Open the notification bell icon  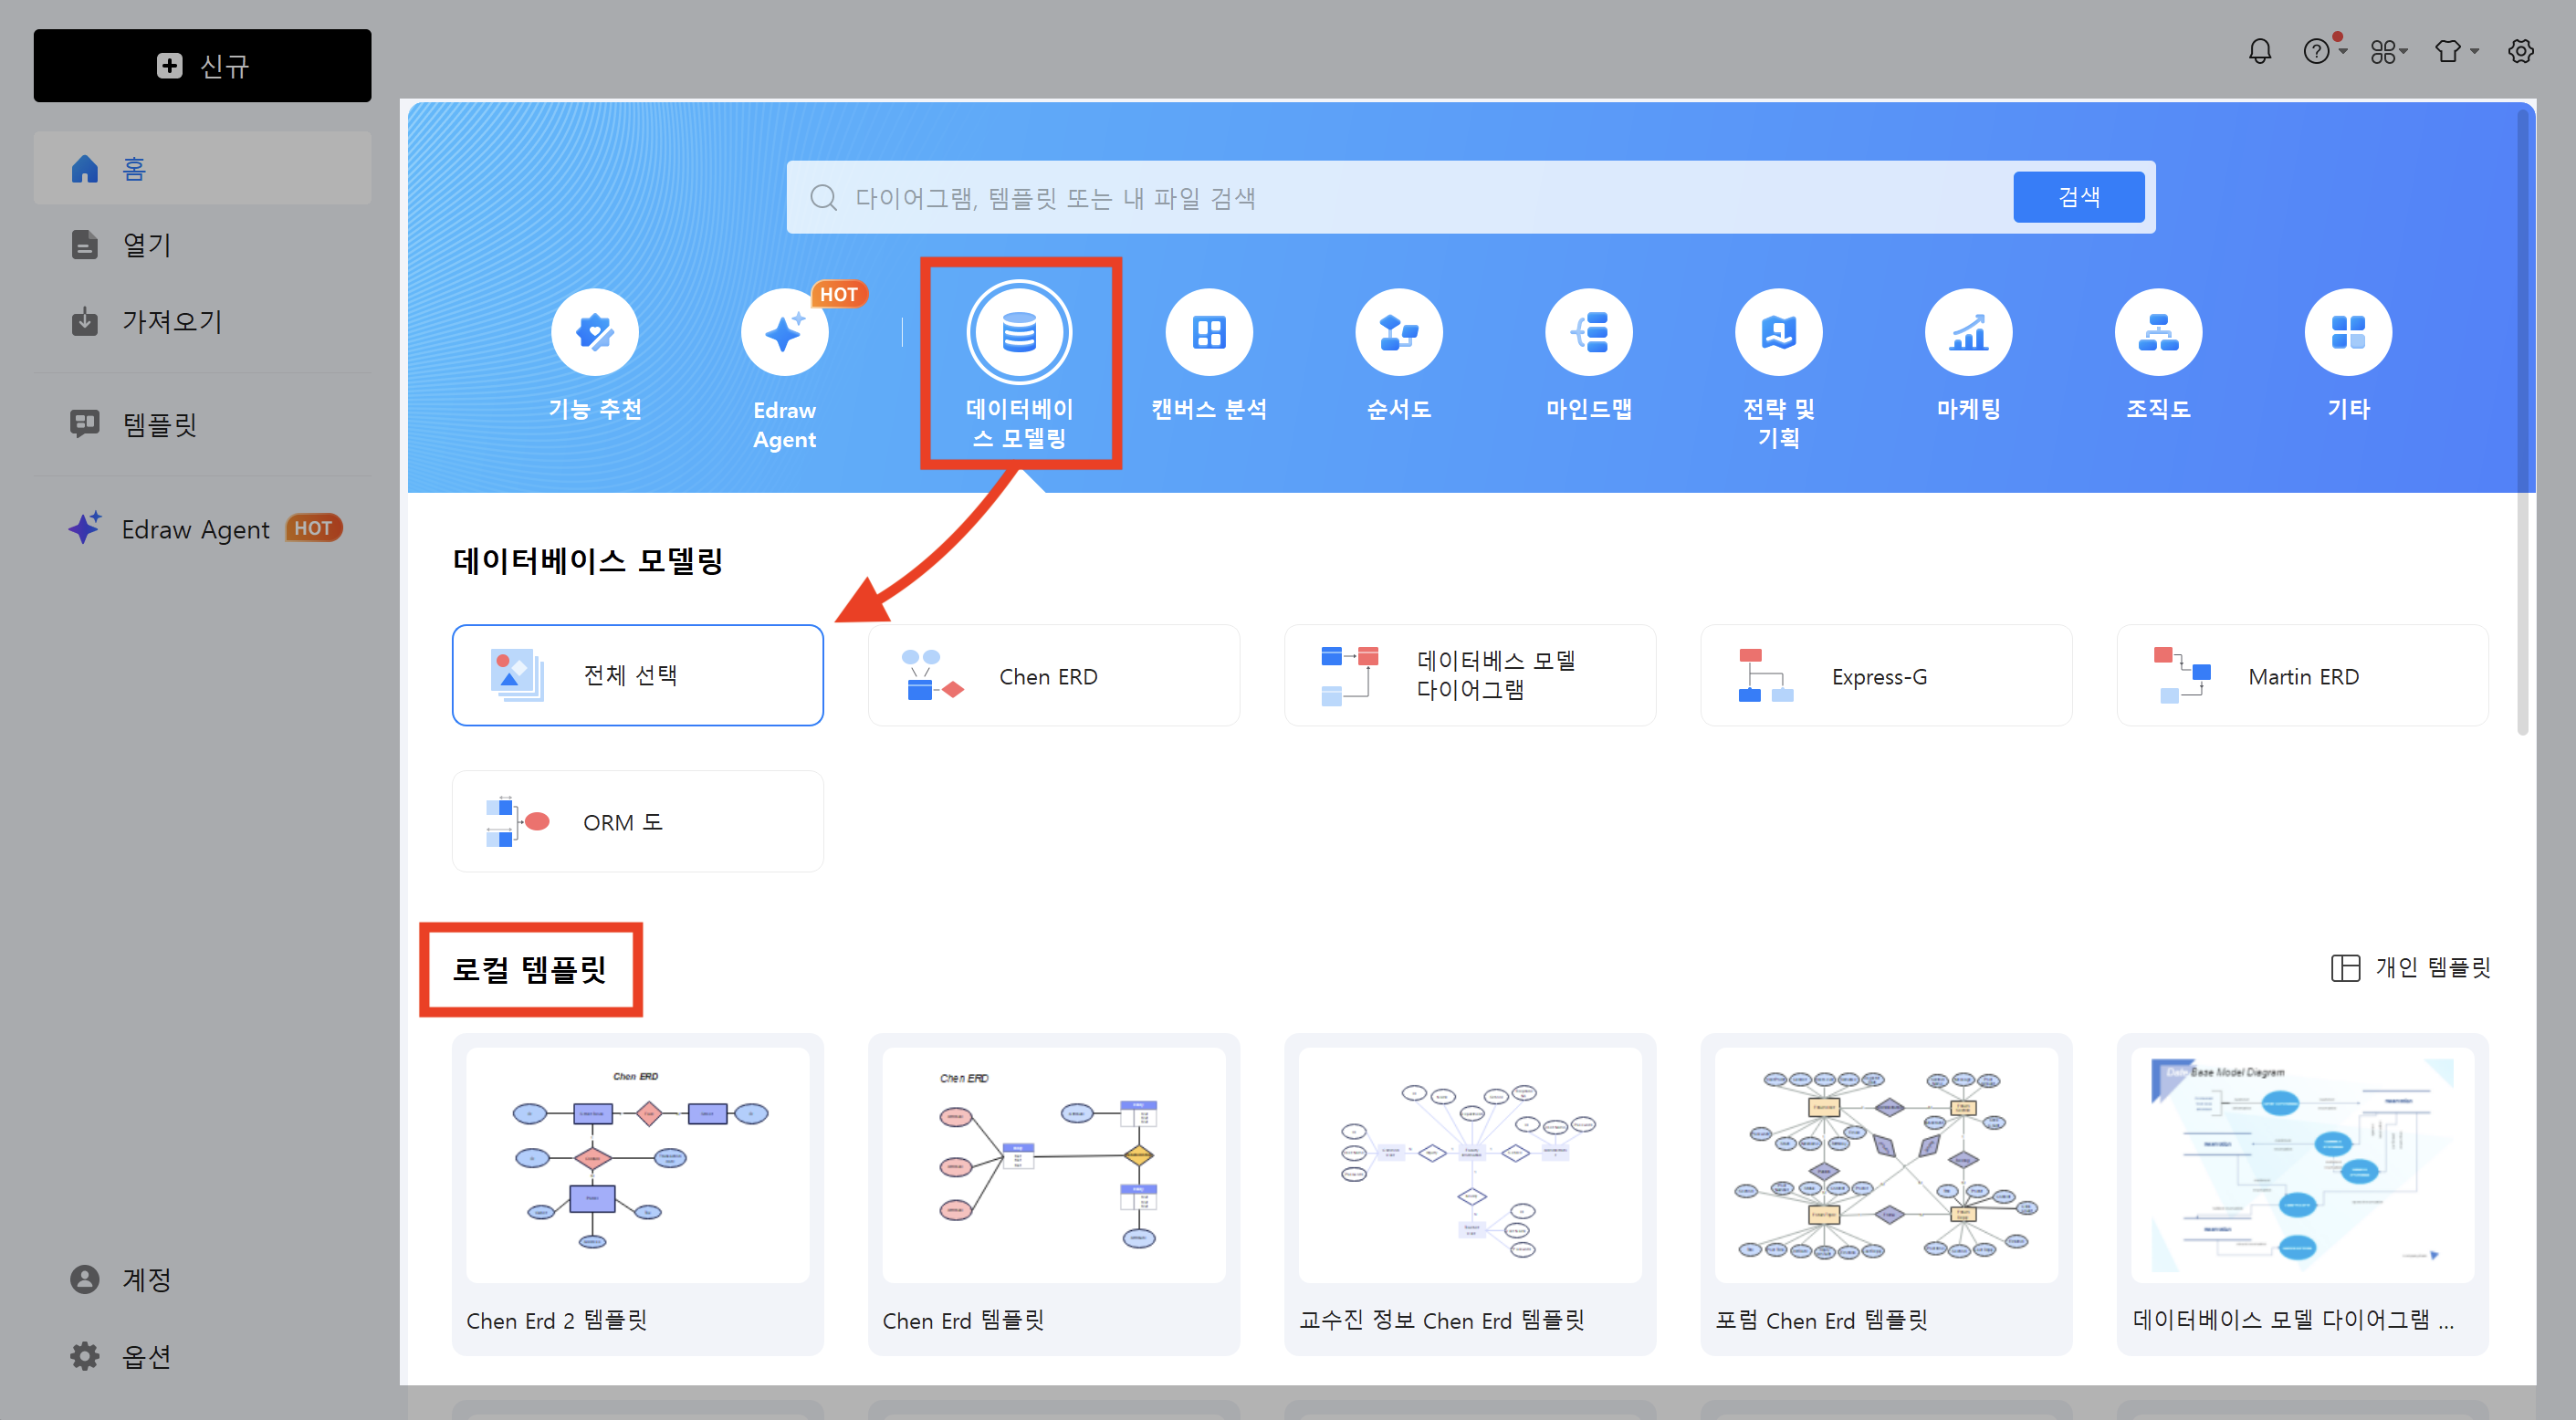point(2259,51)
